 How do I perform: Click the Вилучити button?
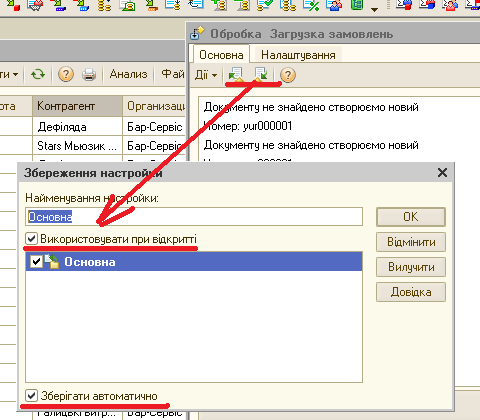coord(411,267)
